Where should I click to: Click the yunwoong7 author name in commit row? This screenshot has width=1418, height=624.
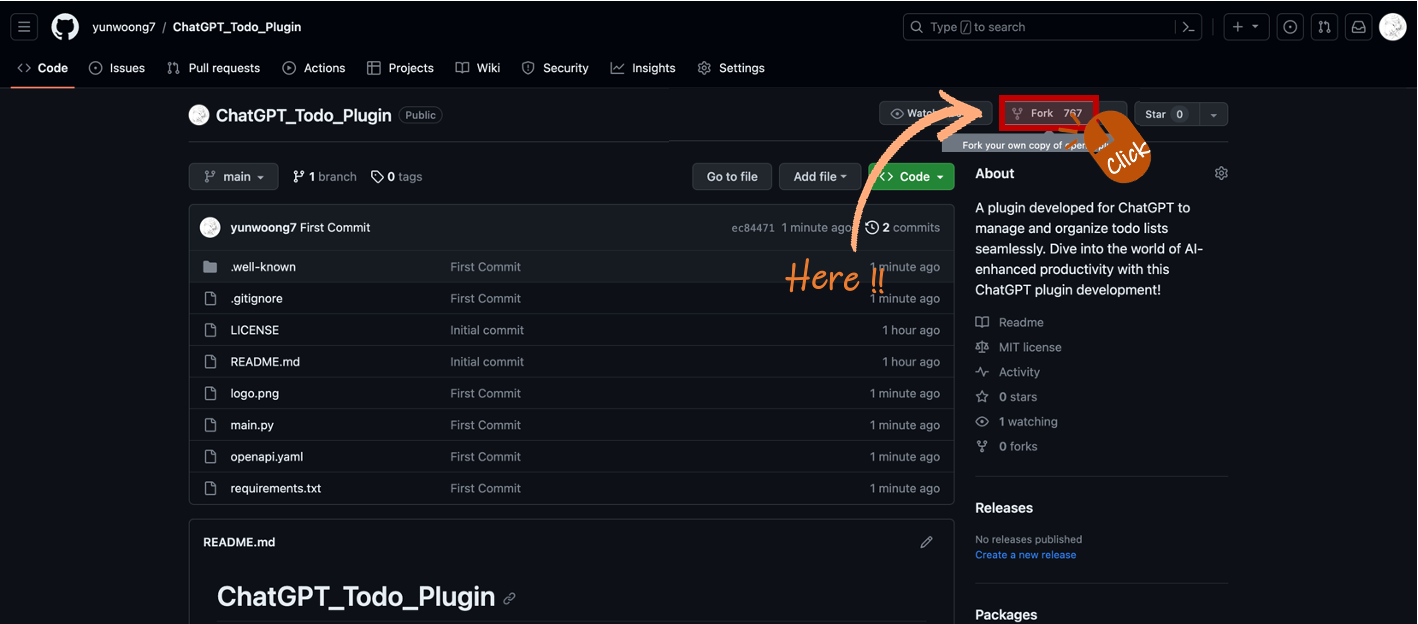click(x=263, y=228)
